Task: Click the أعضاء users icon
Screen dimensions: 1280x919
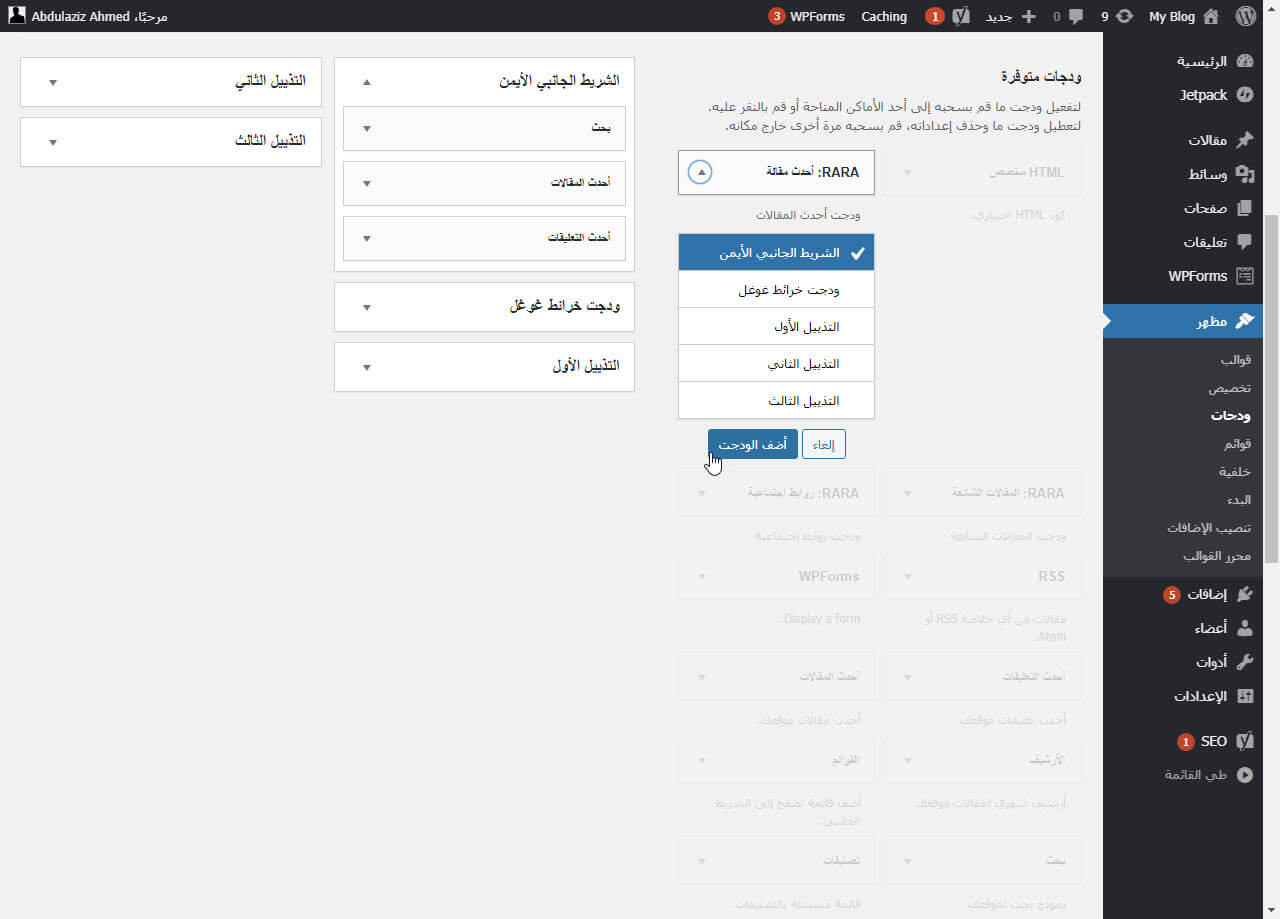Action: pos(1244,628)
